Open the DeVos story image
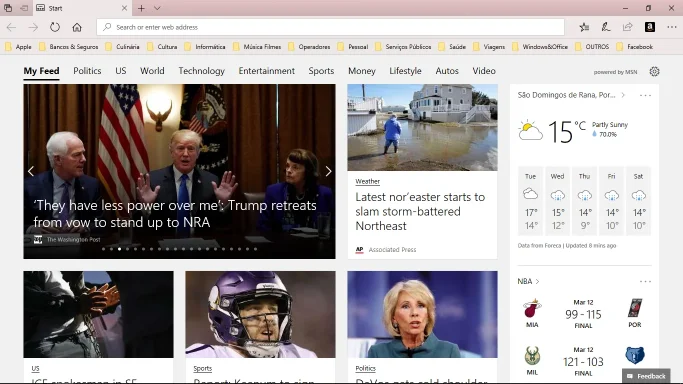 click(x=423, y=314)
